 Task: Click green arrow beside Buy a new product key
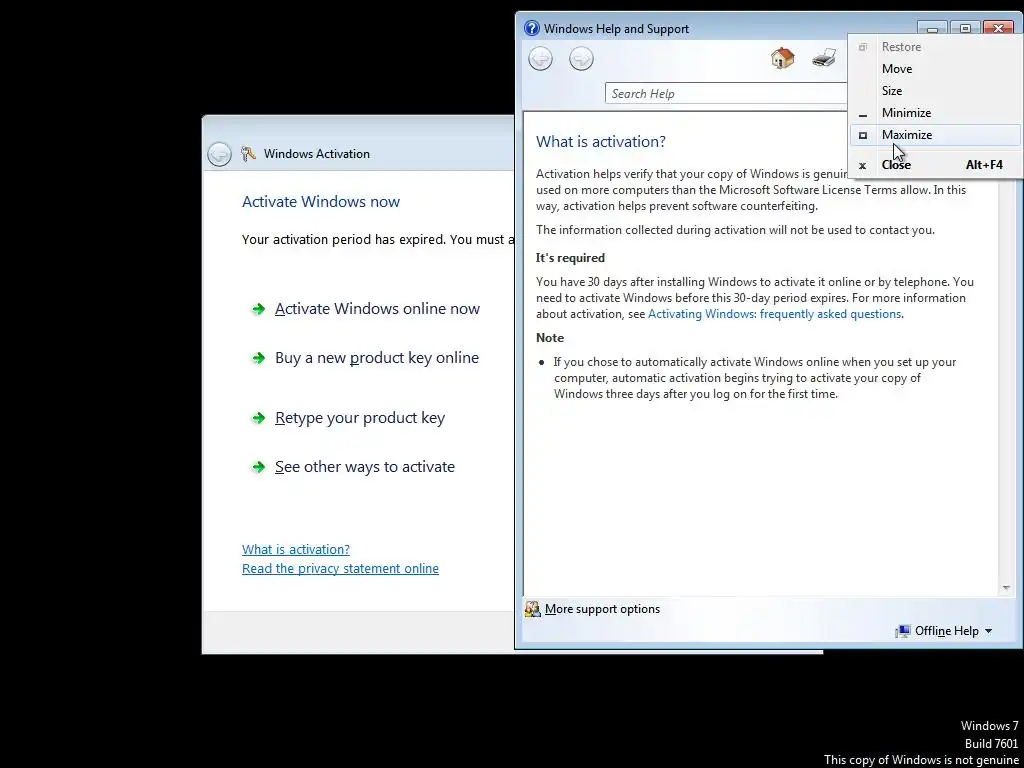coord(259,358)
